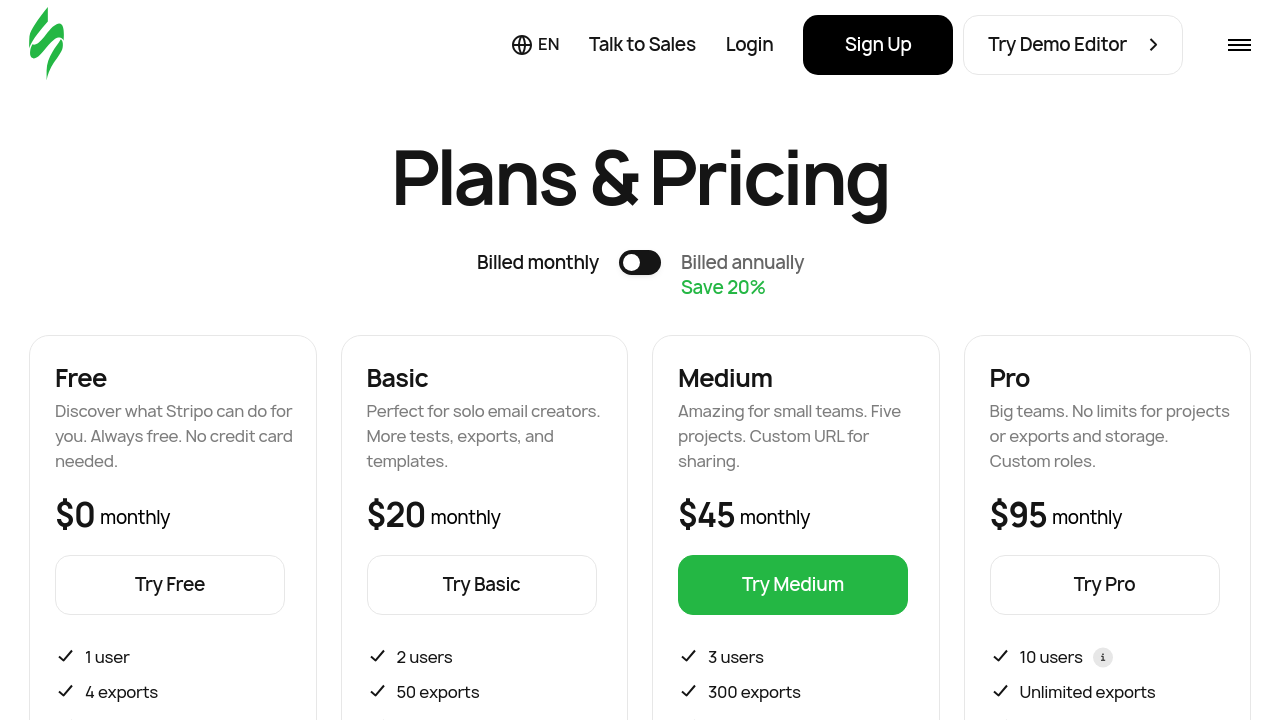Go to Login
This screenshot has width=1280, height=720.
tap(749, 45)
